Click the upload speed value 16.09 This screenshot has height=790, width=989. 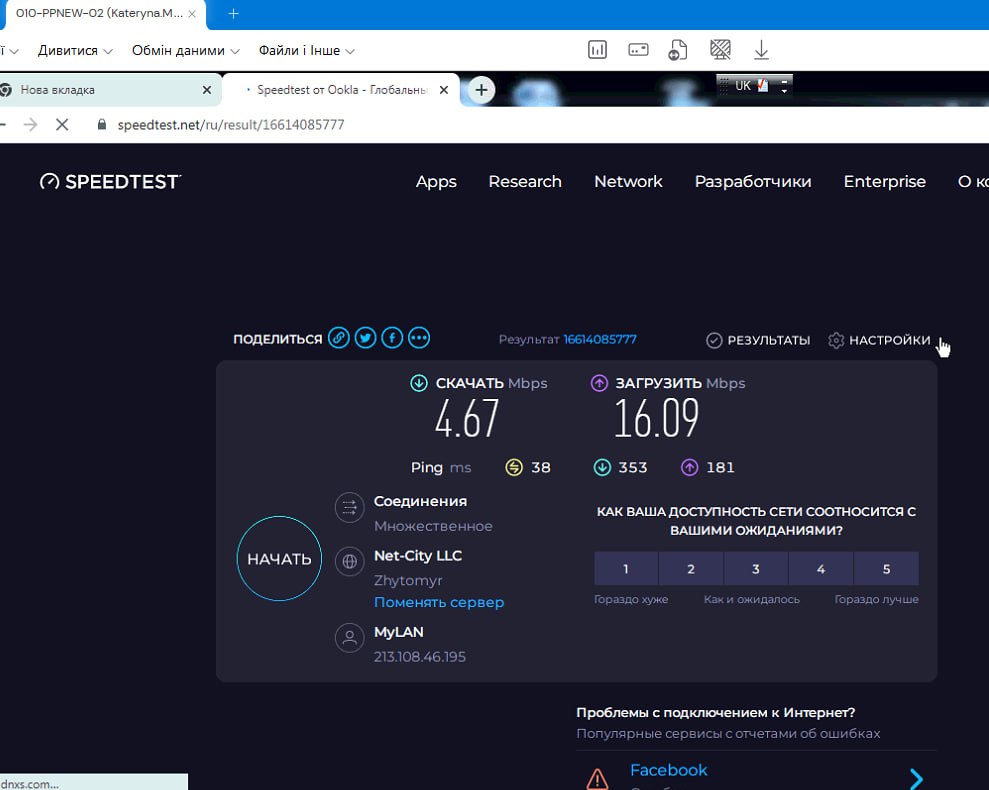657,418
